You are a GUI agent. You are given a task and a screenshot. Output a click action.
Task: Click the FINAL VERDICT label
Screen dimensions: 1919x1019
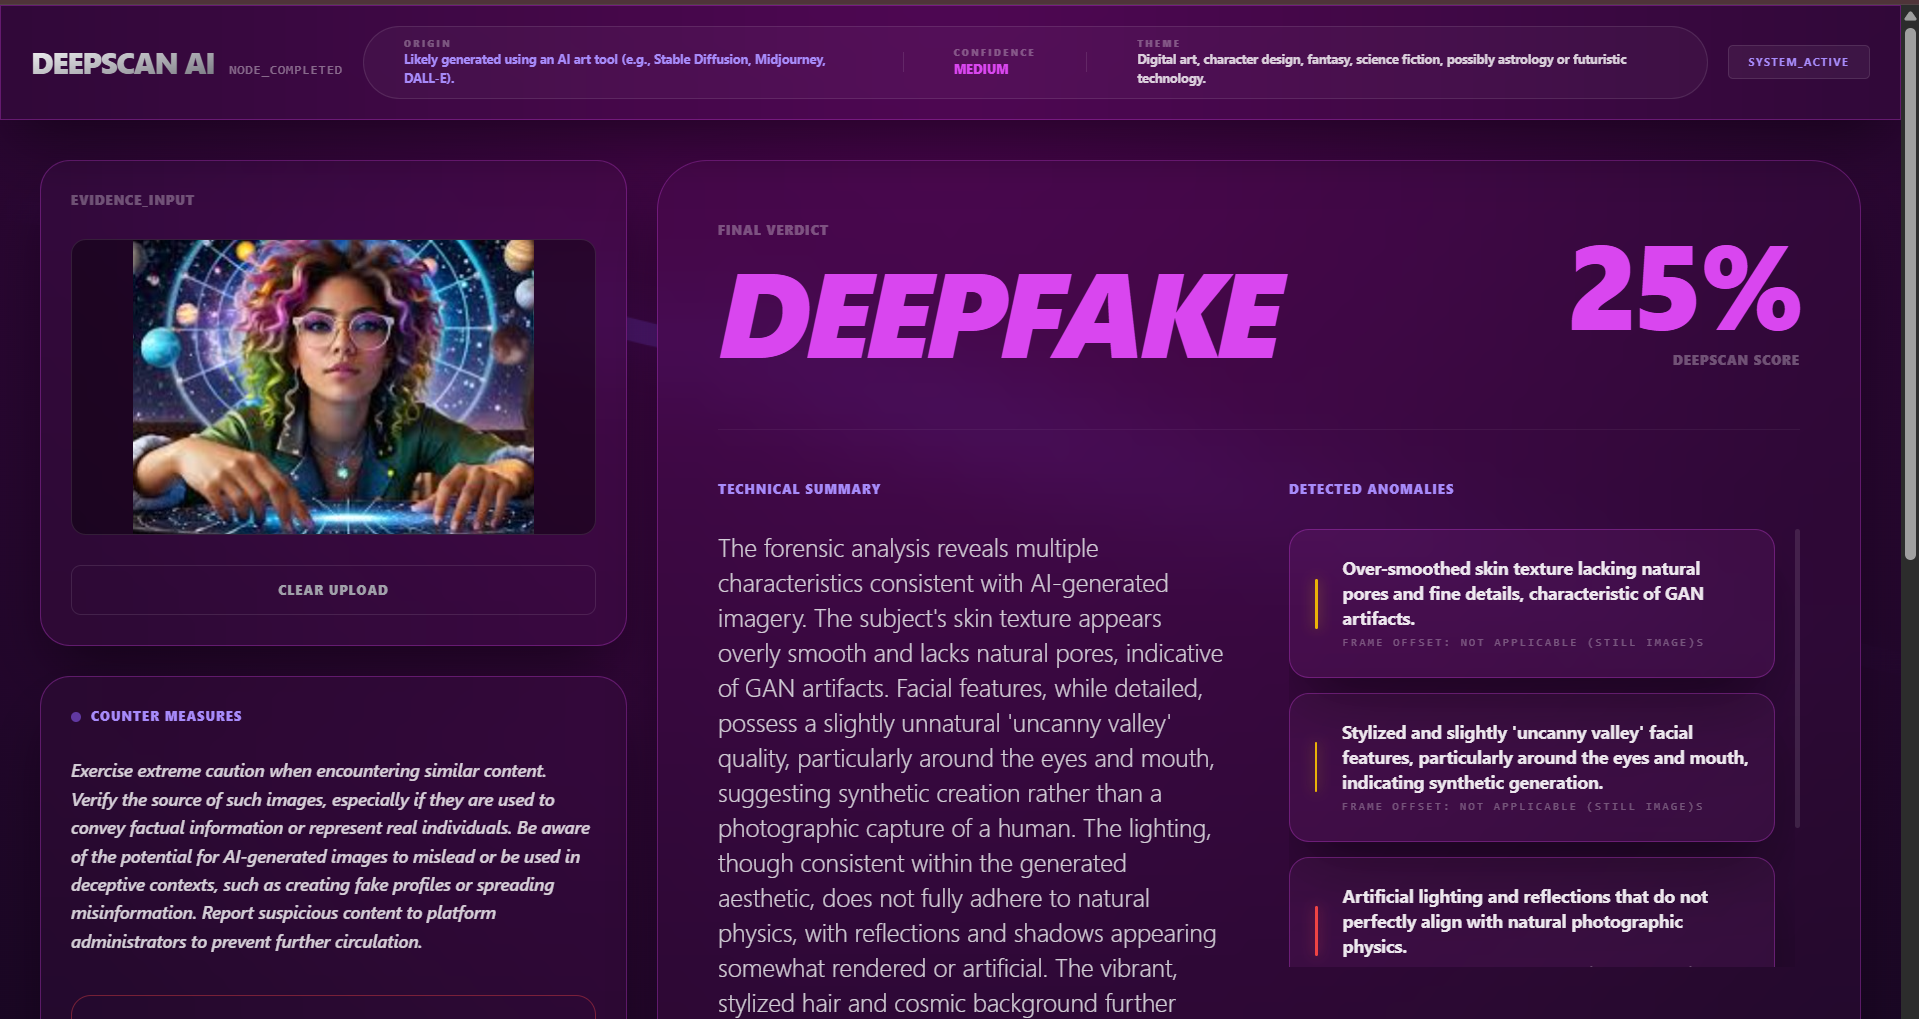[773, 230]
